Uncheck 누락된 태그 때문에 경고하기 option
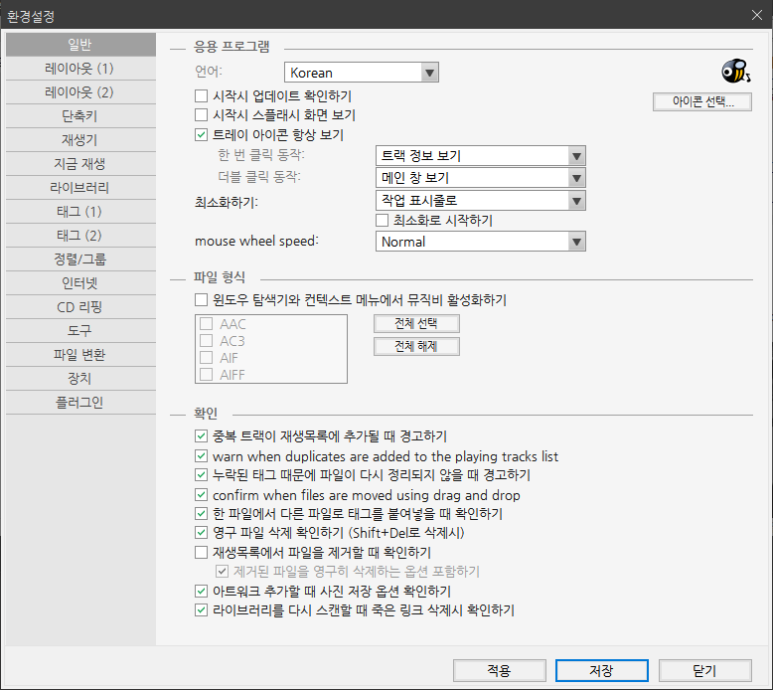 201,475
